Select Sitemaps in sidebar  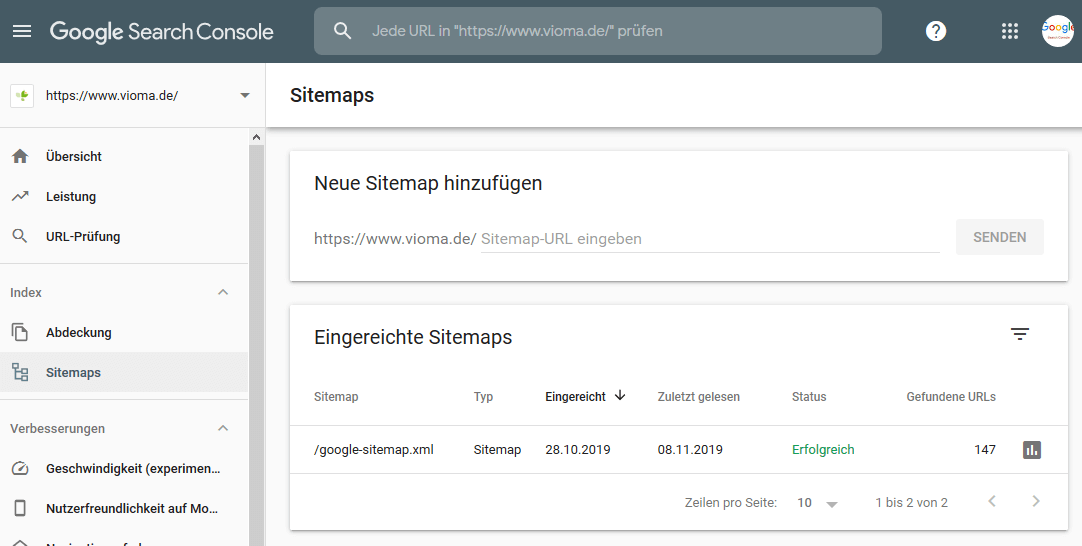tap(124, 373)
